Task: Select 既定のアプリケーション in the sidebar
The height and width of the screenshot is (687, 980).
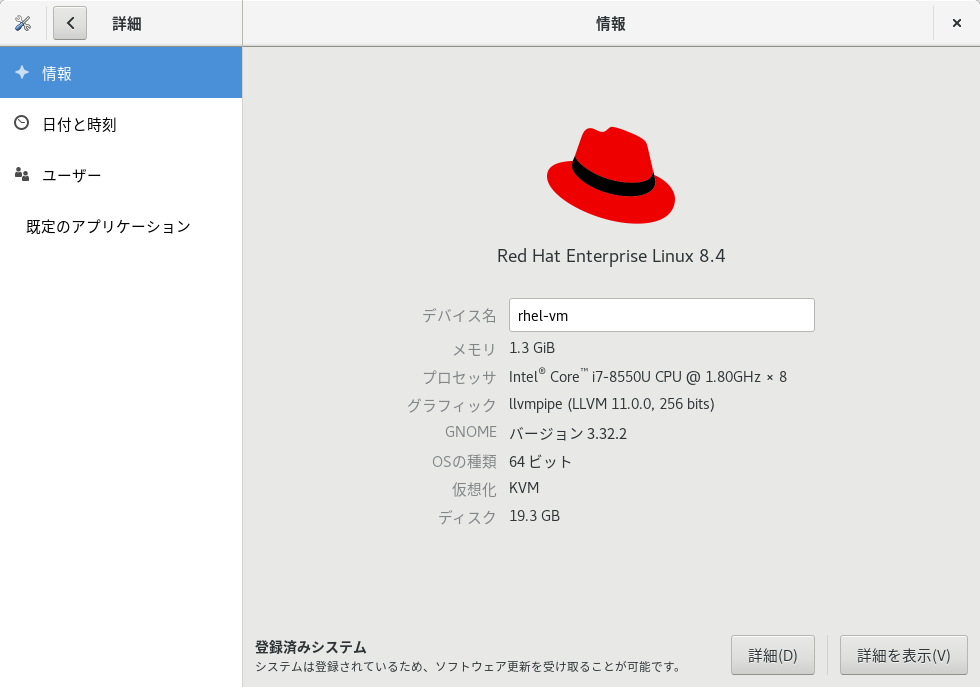Action: click(110, 226)
